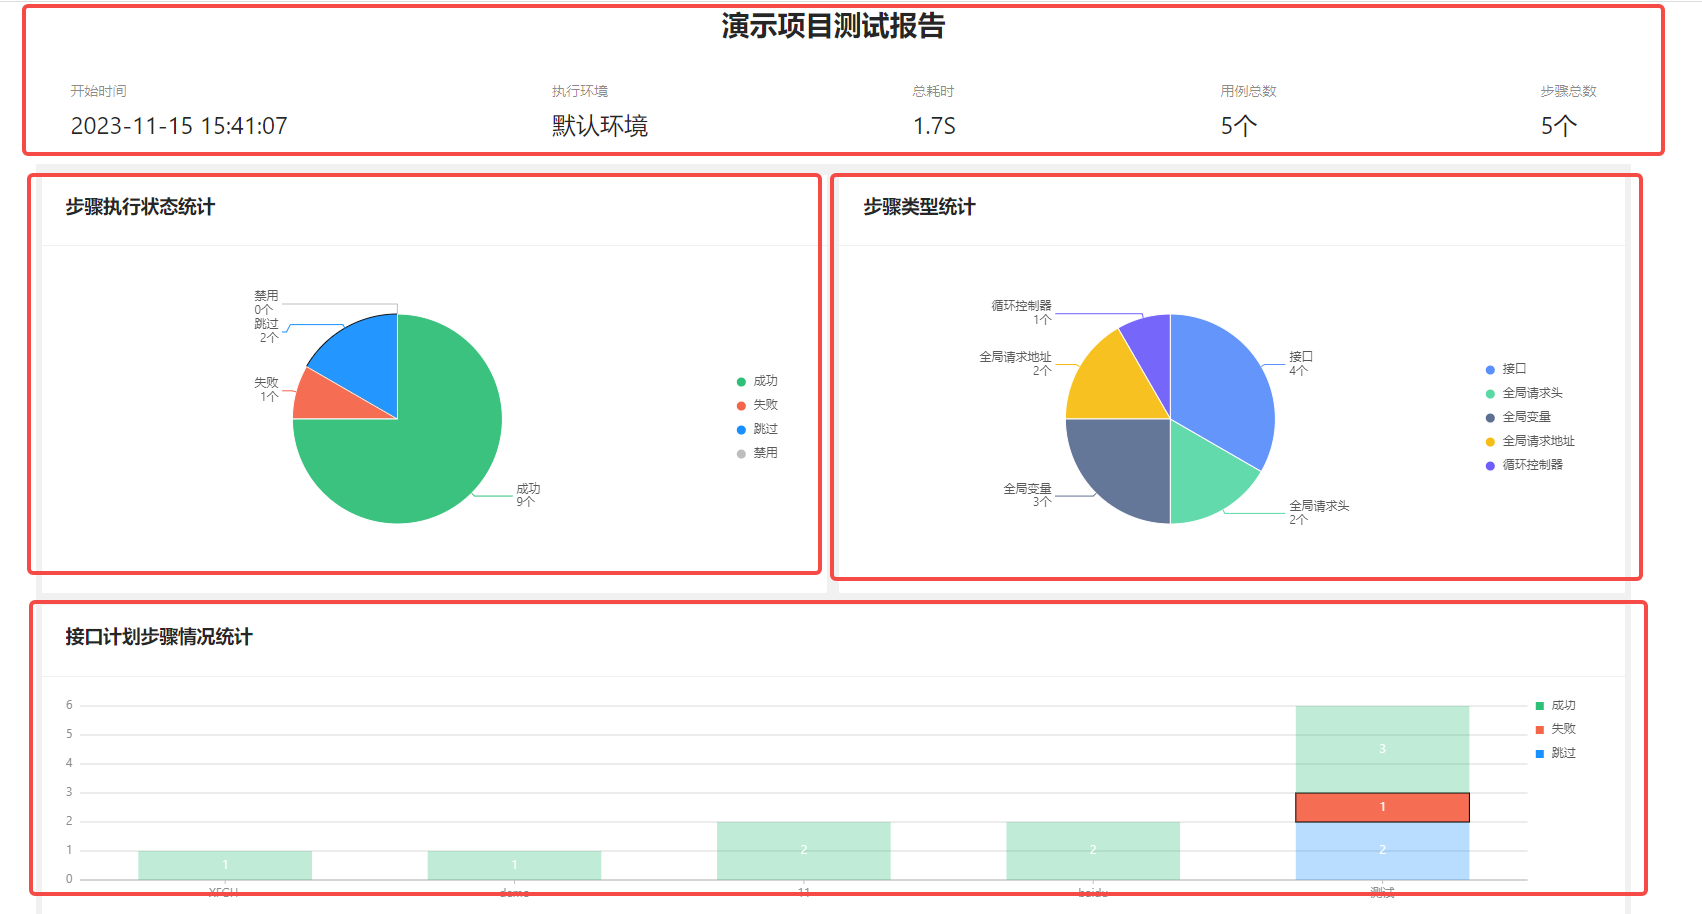Click the fourth bar with value 2
This screenshot has height=914, width=1702.
click(x=1093, y=850)
